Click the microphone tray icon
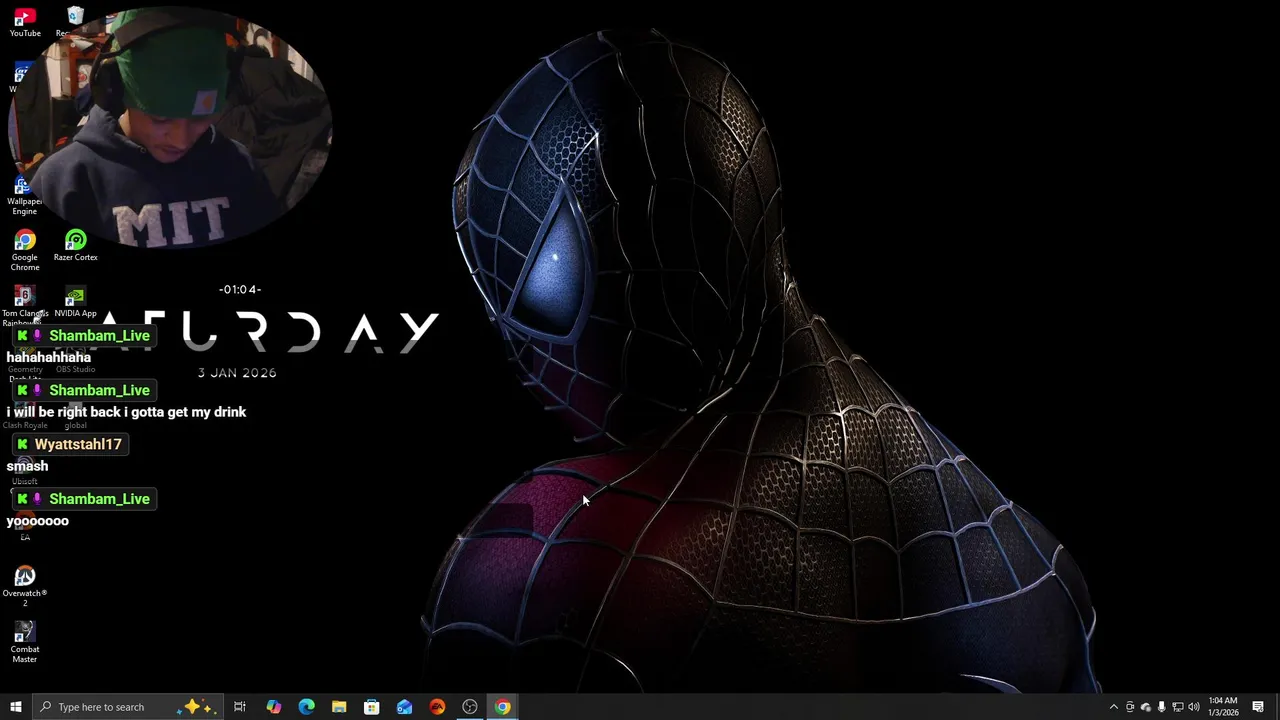 (1161, 707)
